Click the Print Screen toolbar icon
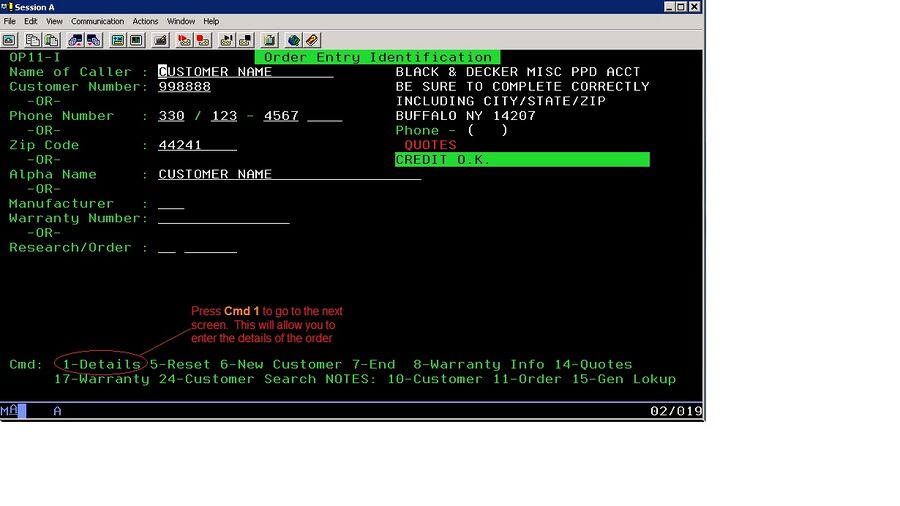The height and width of the screenshot is (506, 900). pos(9,40)
